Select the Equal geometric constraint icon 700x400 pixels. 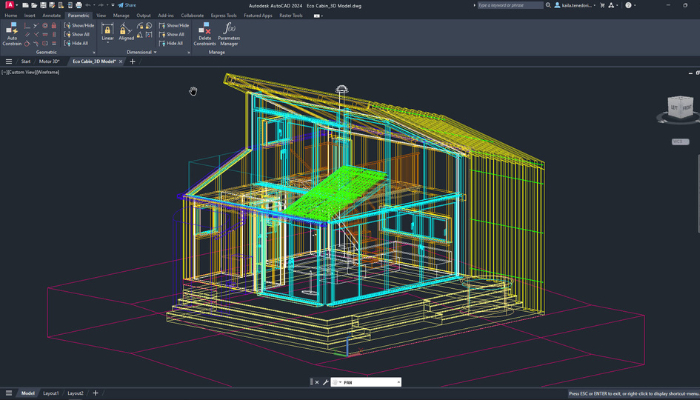click(x=54, y=43)
